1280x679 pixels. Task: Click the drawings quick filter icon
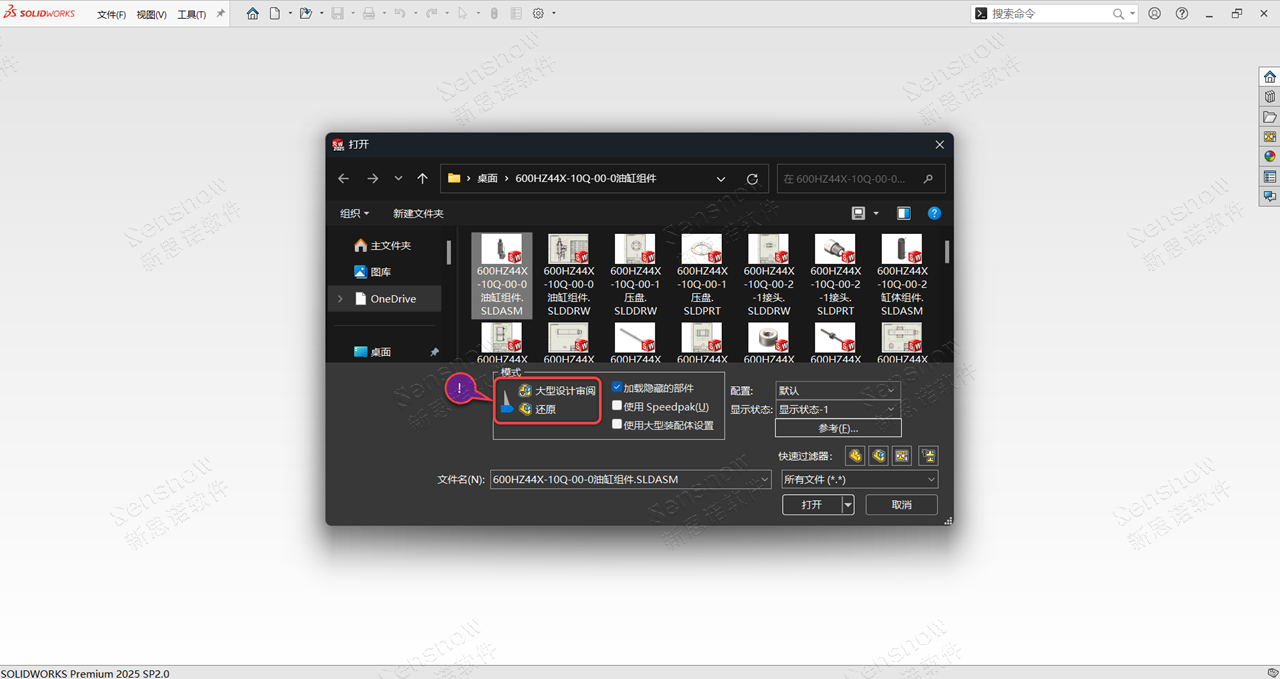tap(902, 456)
